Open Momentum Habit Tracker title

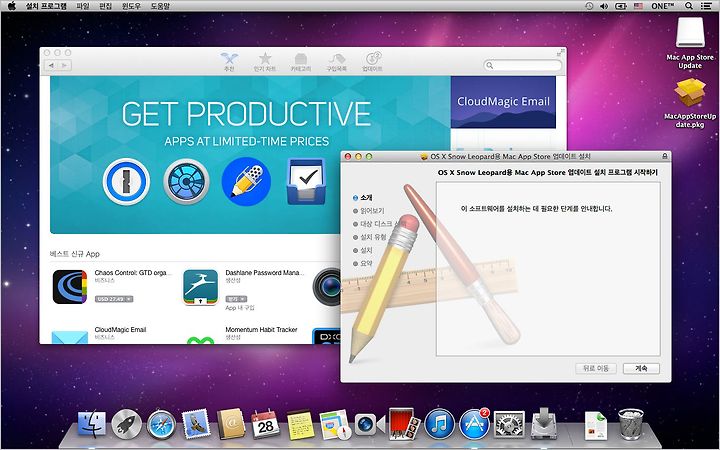[261, 330]
